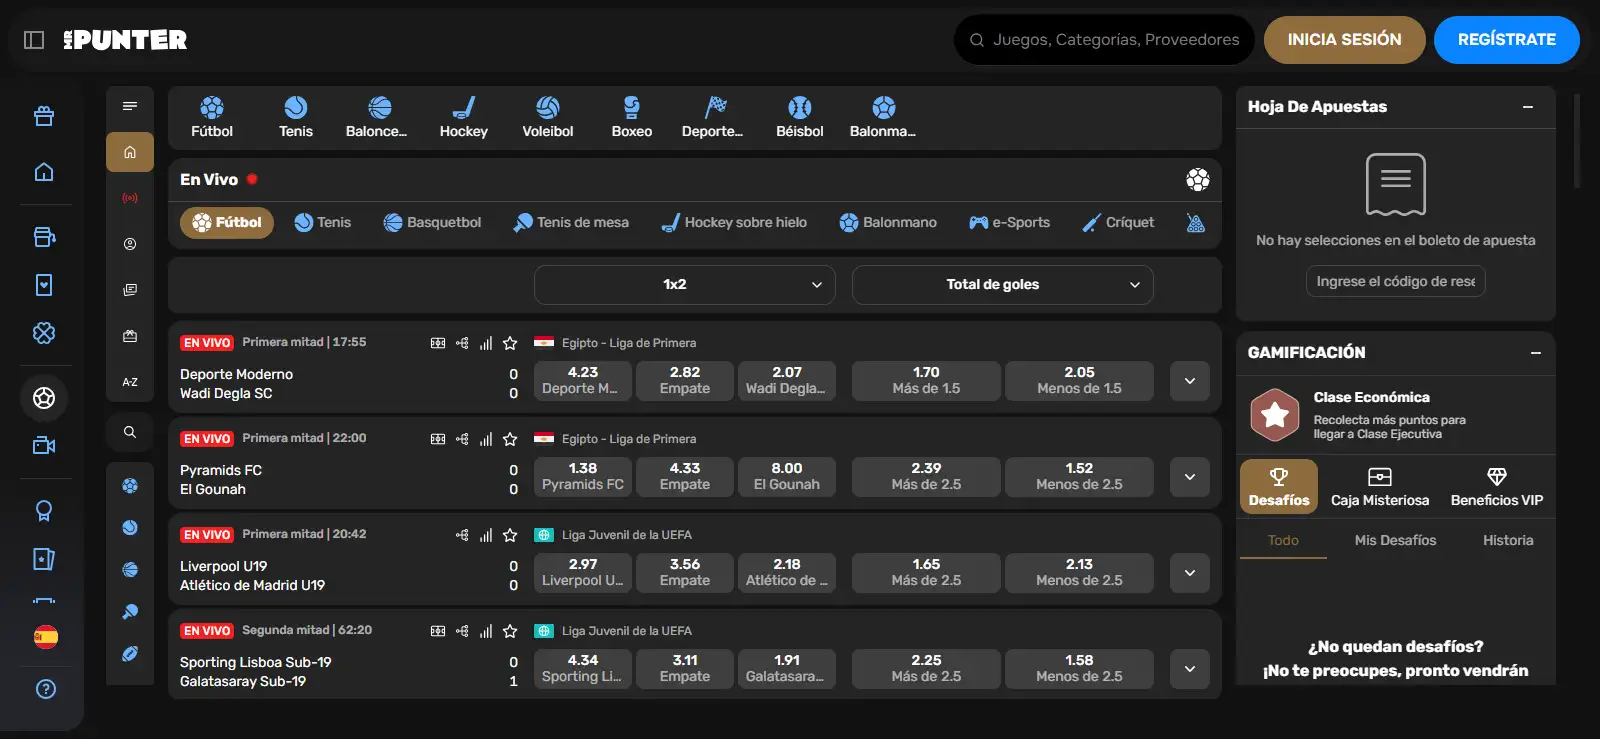
Task: Favorite the Deporte Moderno vs Wadi Degla match
Action: click(x=510, y=343)
